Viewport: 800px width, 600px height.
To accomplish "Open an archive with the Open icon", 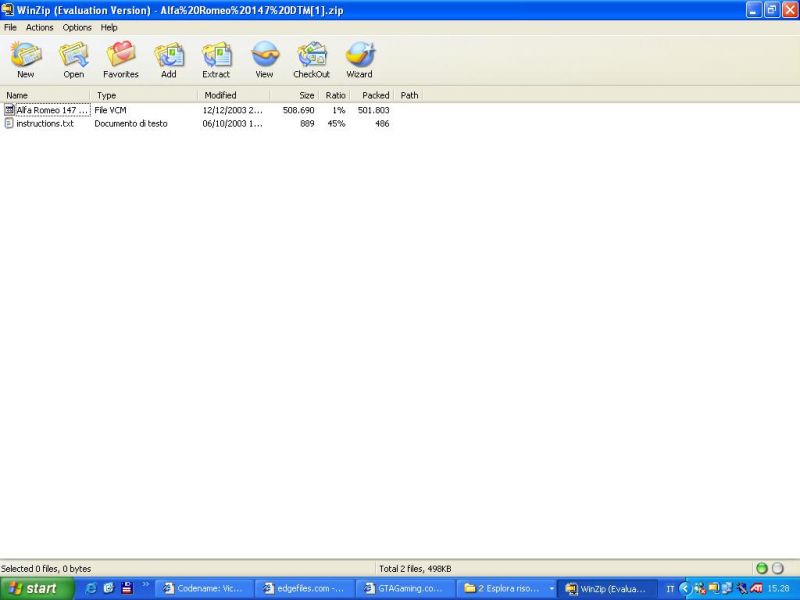I will tap(74, 55).
